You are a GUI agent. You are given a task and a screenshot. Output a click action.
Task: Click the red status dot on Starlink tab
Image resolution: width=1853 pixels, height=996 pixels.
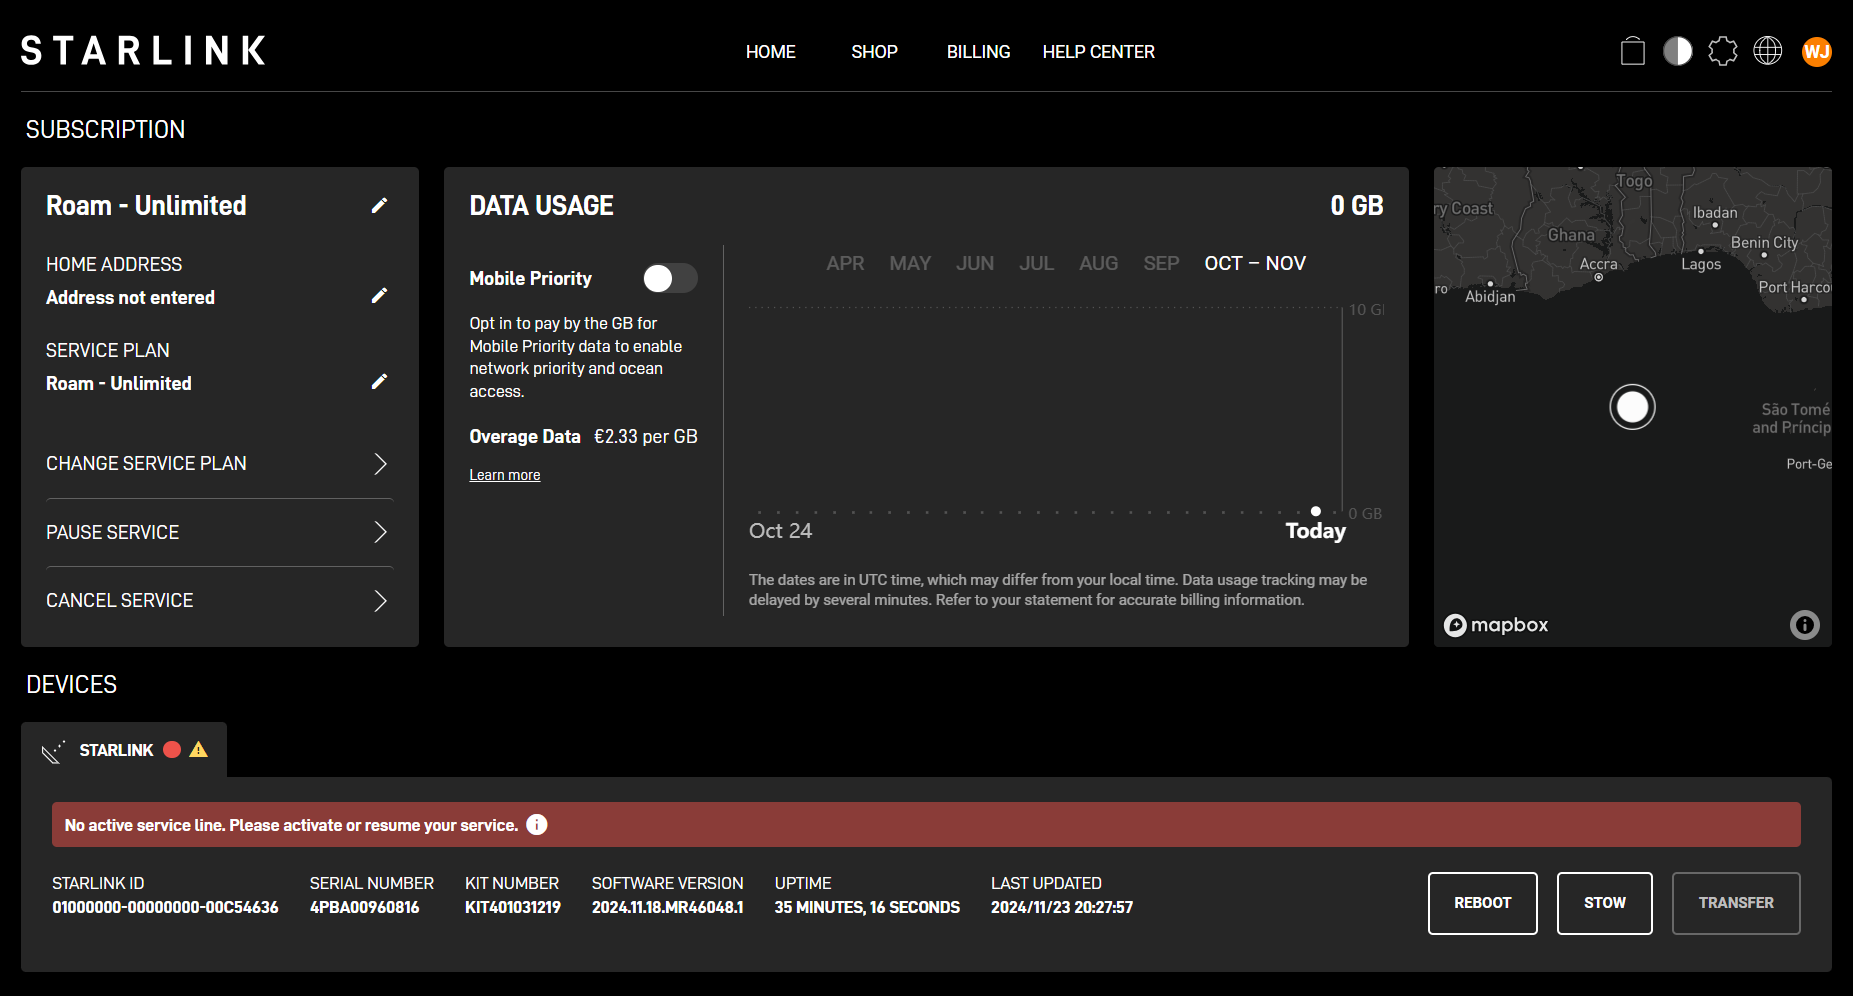click(172, 749)
